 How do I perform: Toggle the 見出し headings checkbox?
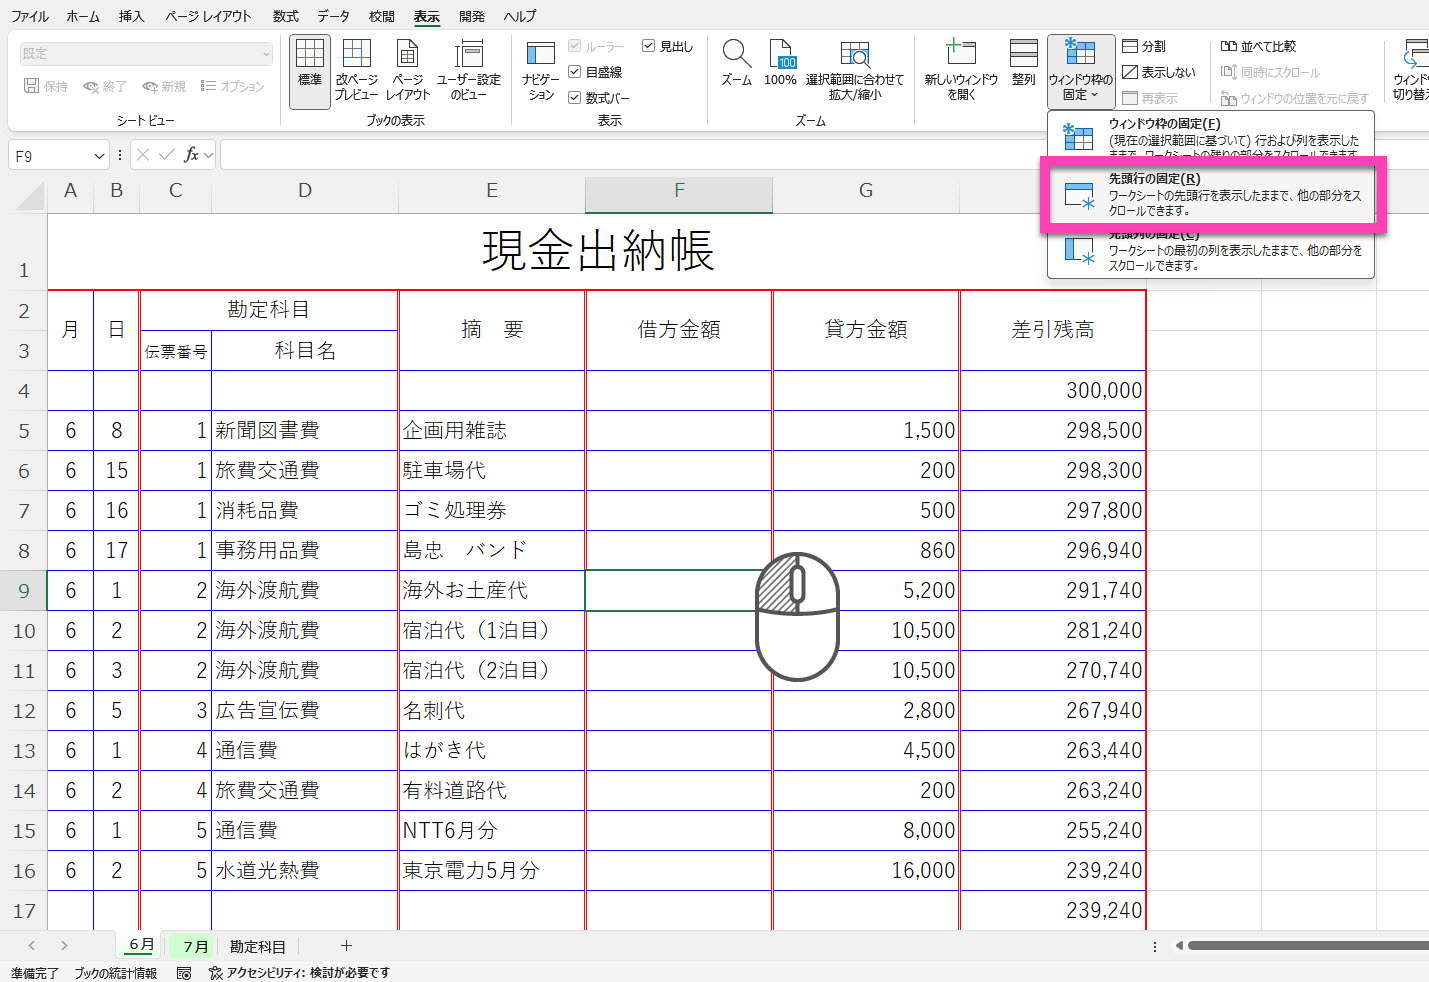point(648,46)
